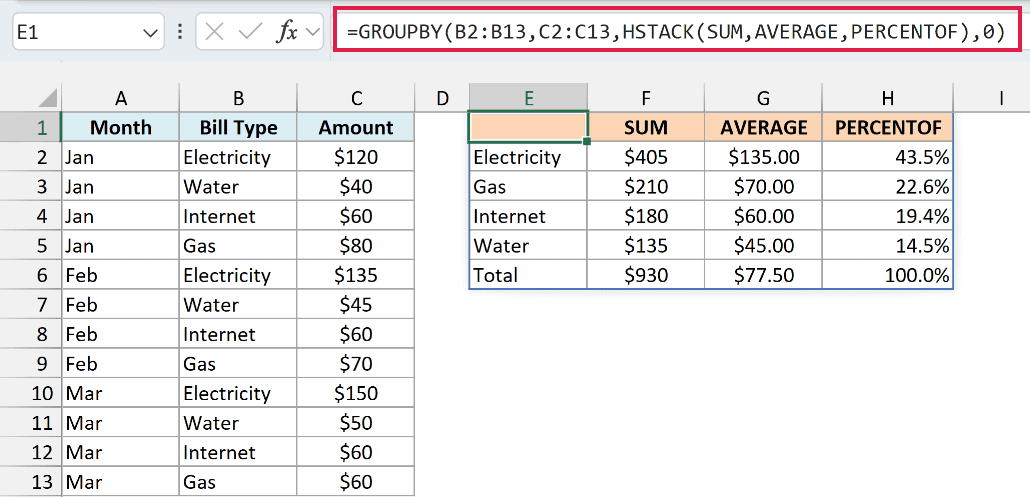Viewport: 1030px width, 497px height.
Task: Select the 14.5% cell
Action: tap(887, 246)
